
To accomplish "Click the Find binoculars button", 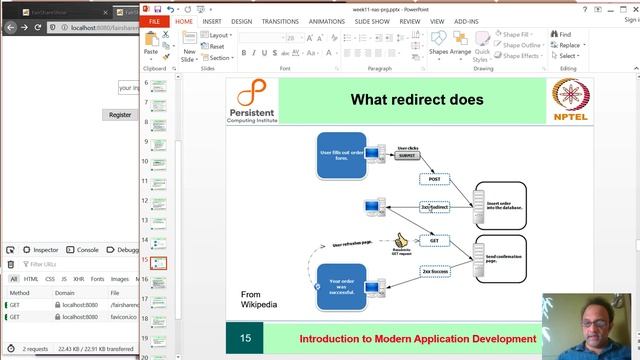I will click(x=561, y=34).
